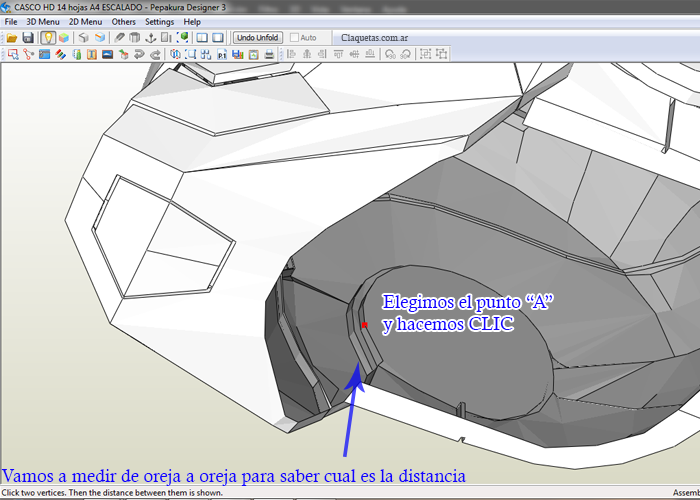Click the group parts icon
The width and height of the screenshot is (700, 500).
coord(425,54)
